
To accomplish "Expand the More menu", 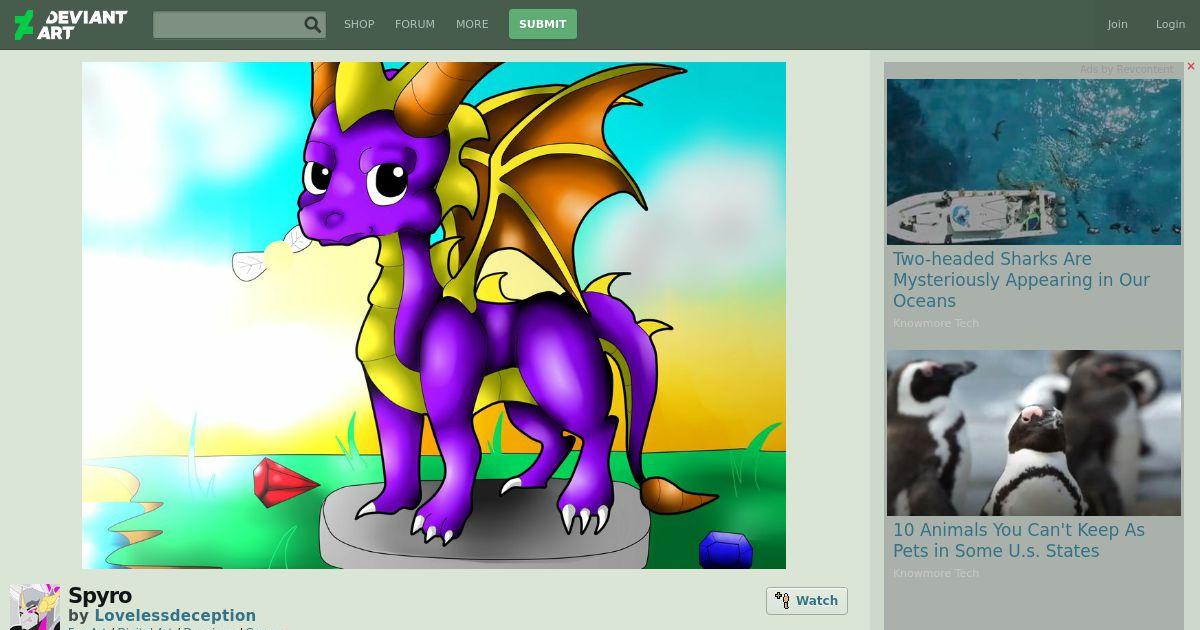I will [x=472, y=24].
